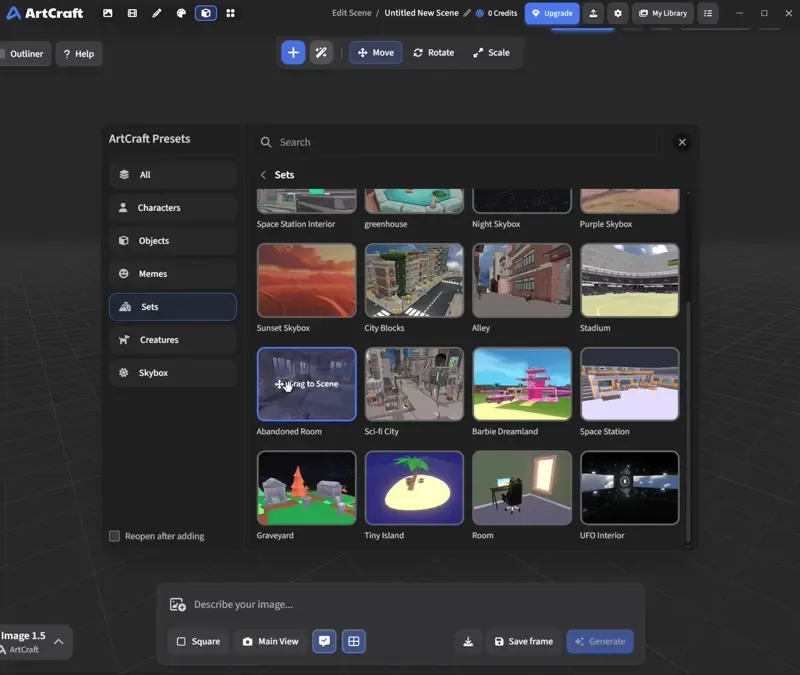Select the All presets category

click(x=173, y=174)
